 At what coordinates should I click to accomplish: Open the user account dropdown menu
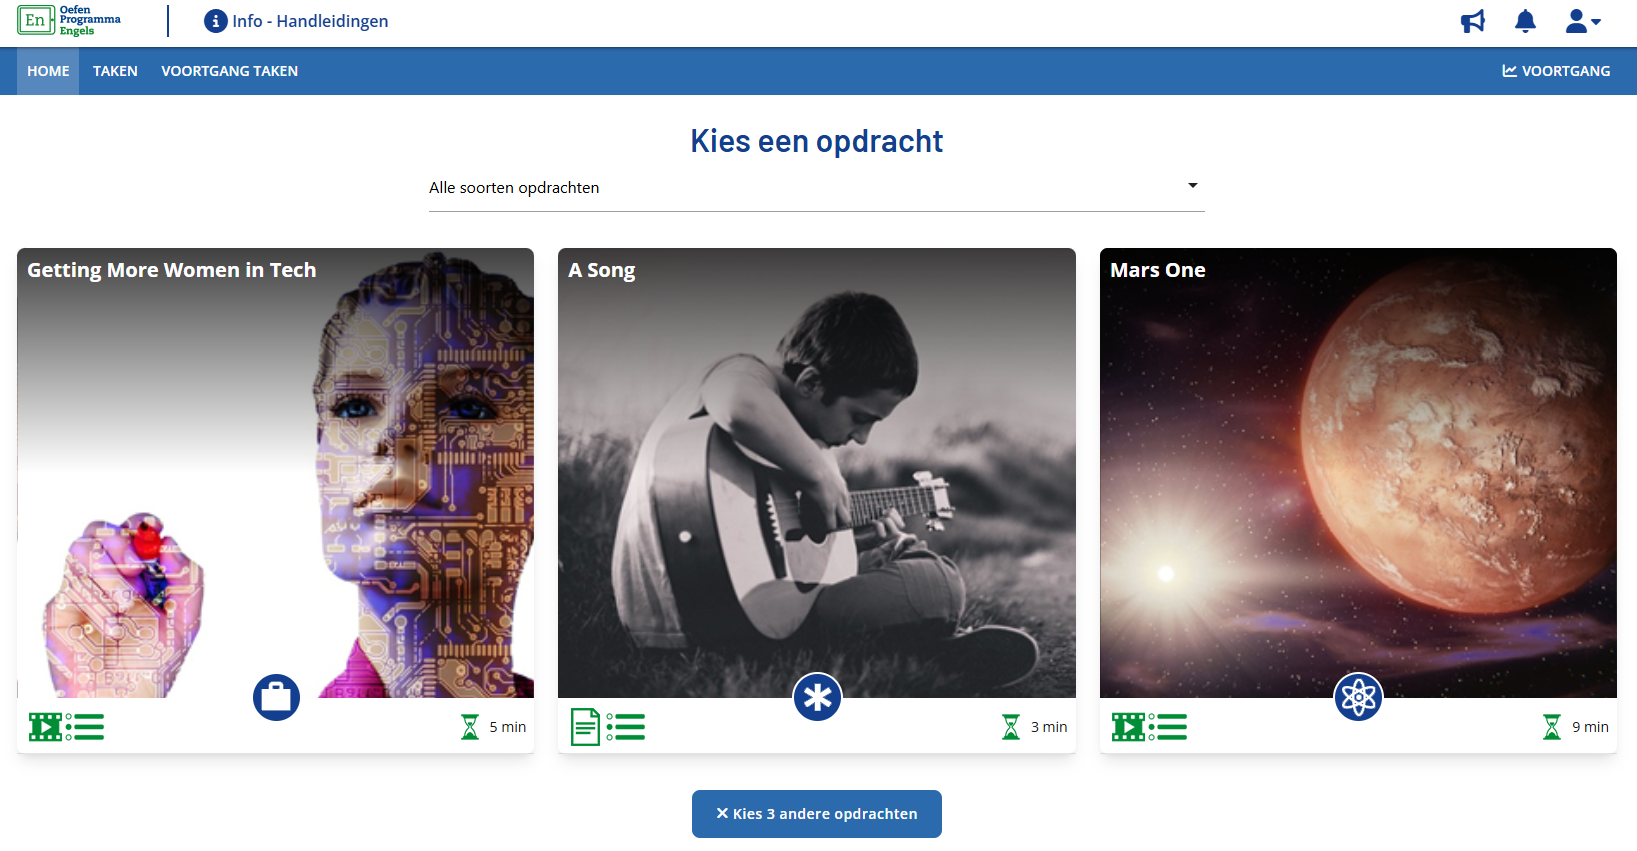pyautogui.click(x=1583, y=21)
